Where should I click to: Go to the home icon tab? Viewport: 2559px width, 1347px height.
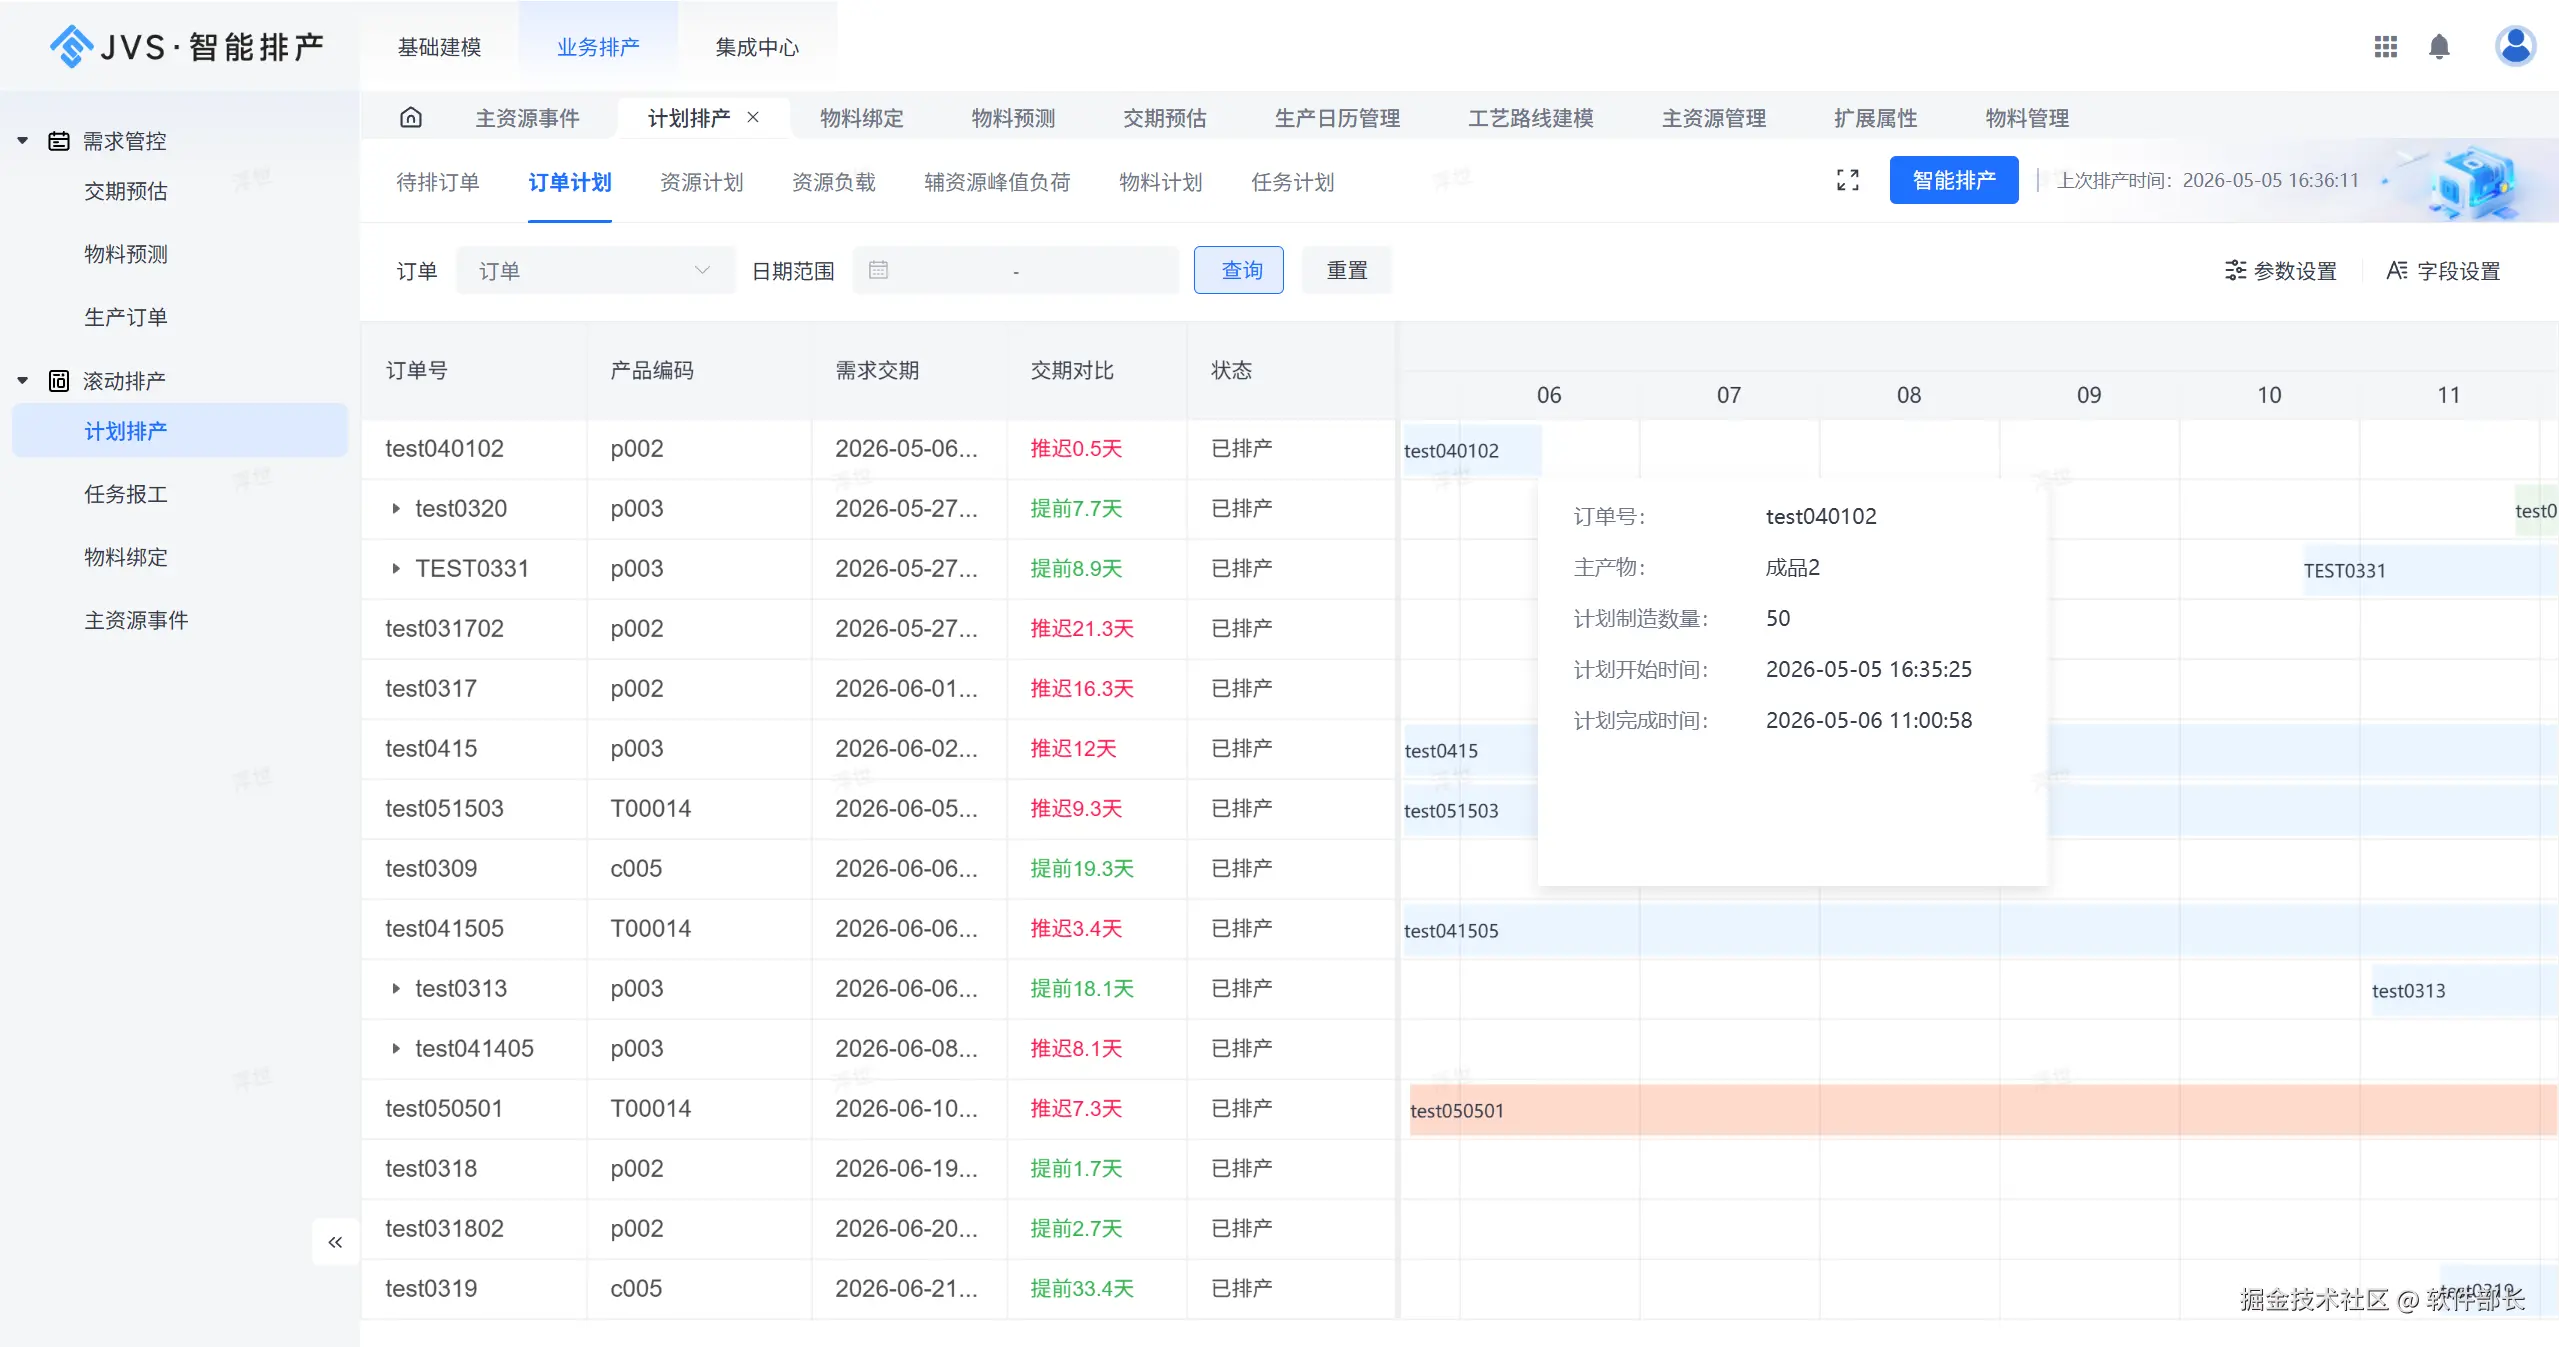click(411, 118)
